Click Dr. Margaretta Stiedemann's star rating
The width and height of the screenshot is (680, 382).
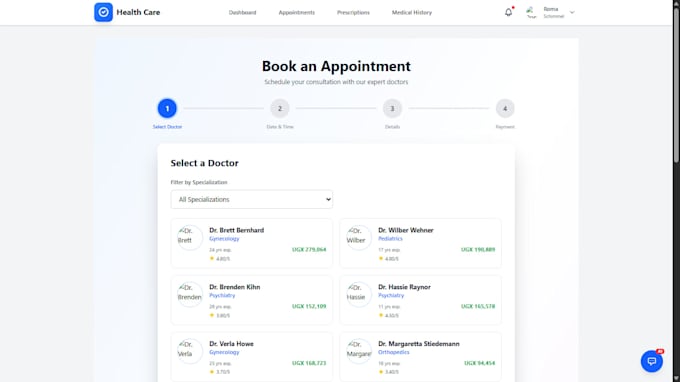point(389,372)
